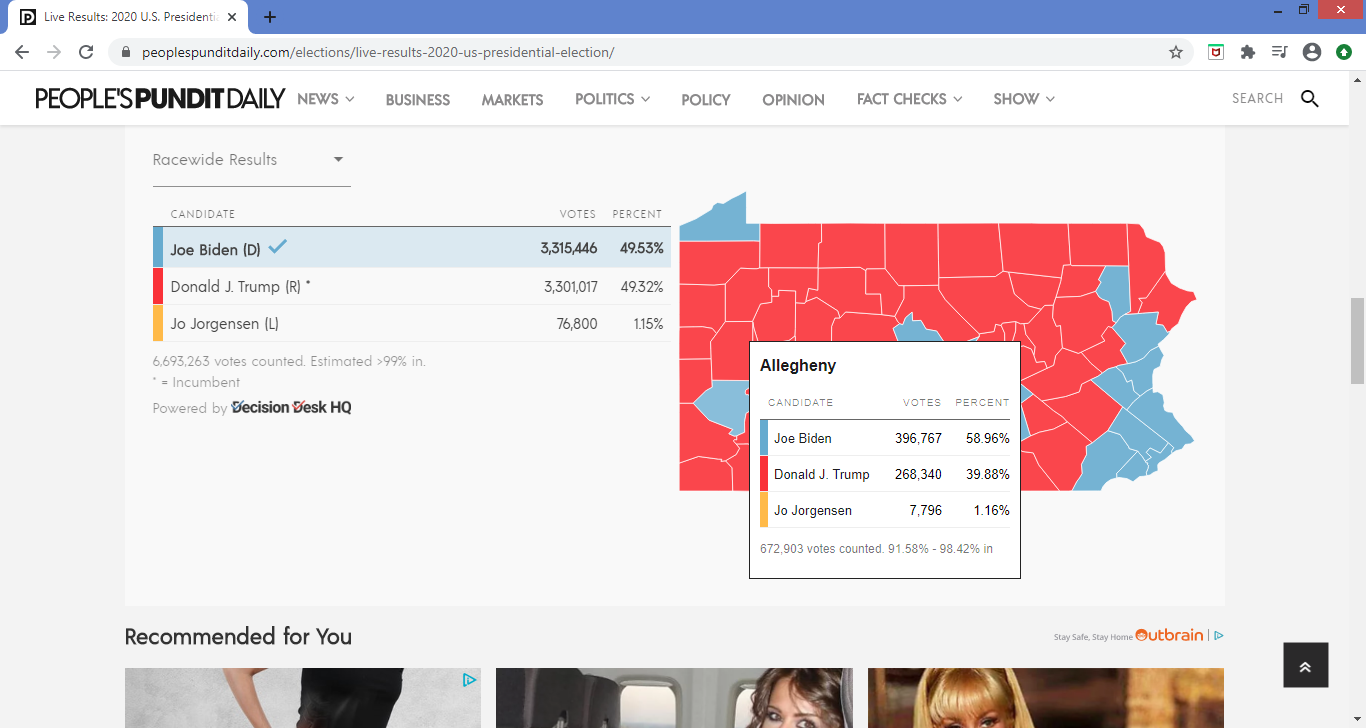The height and width of the screenshot is (728, 1366).
Task: Click the Outbrain logo link
Action: [1169, 635]
